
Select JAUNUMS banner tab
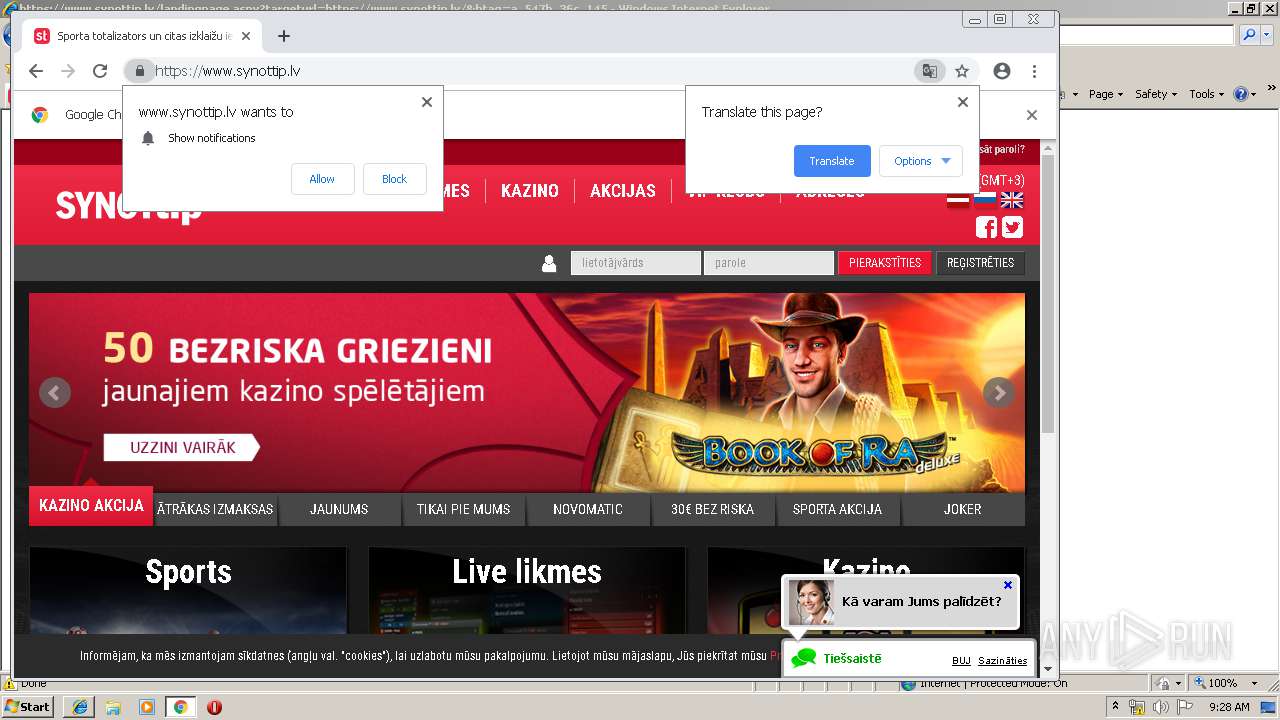tap(339, 509)
